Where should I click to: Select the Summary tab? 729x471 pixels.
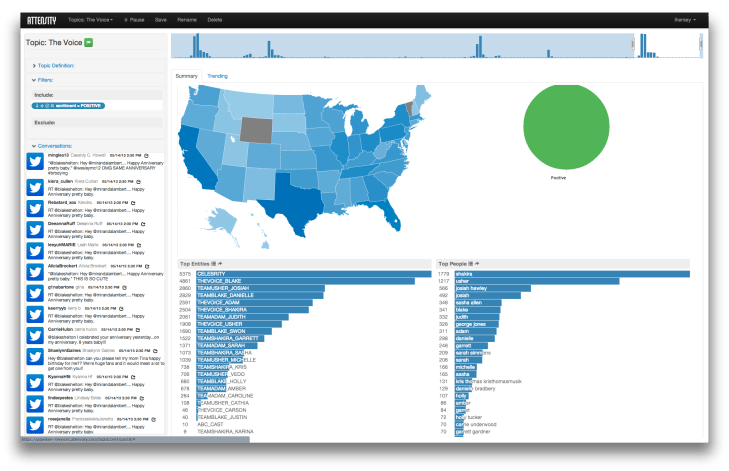click(x=187, y=76)
